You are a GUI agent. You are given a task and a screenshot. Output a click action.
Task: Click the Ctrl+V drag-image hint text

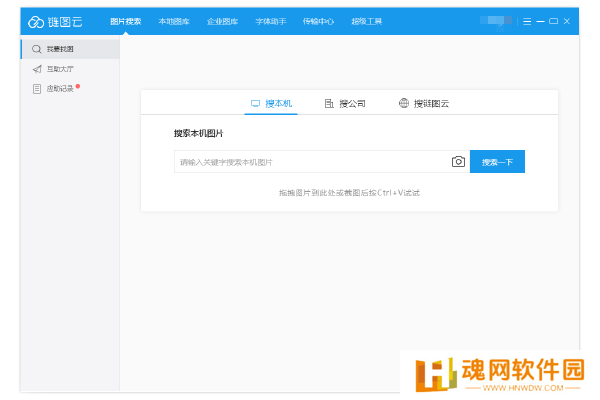[349, 193]
